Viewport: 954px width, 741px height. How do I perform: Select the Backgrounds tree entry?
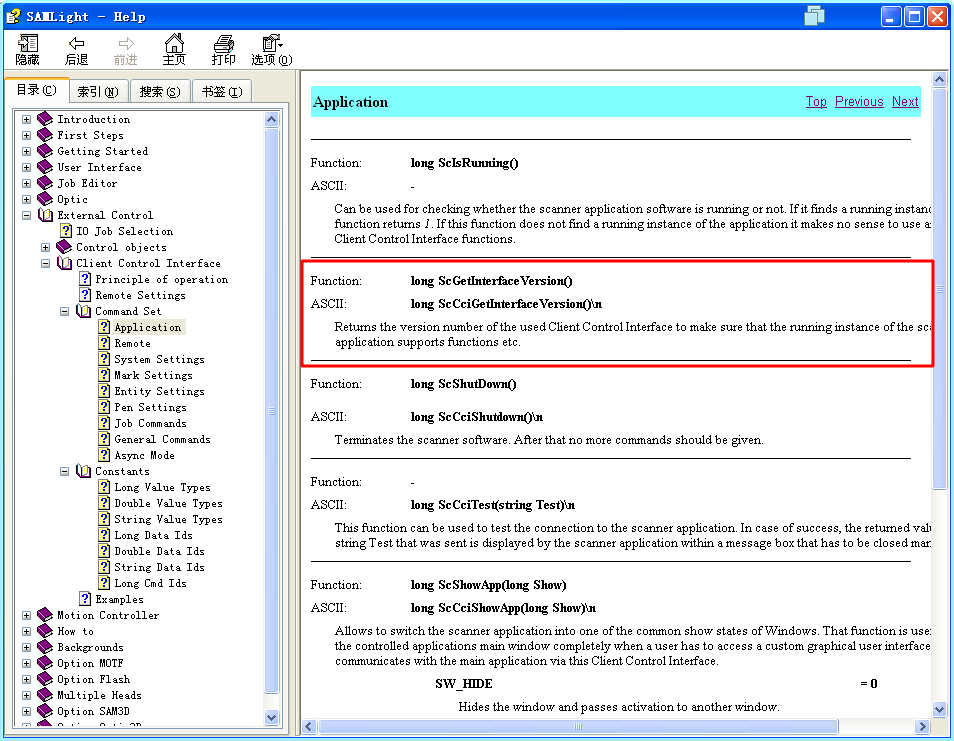tap(90, 647)
